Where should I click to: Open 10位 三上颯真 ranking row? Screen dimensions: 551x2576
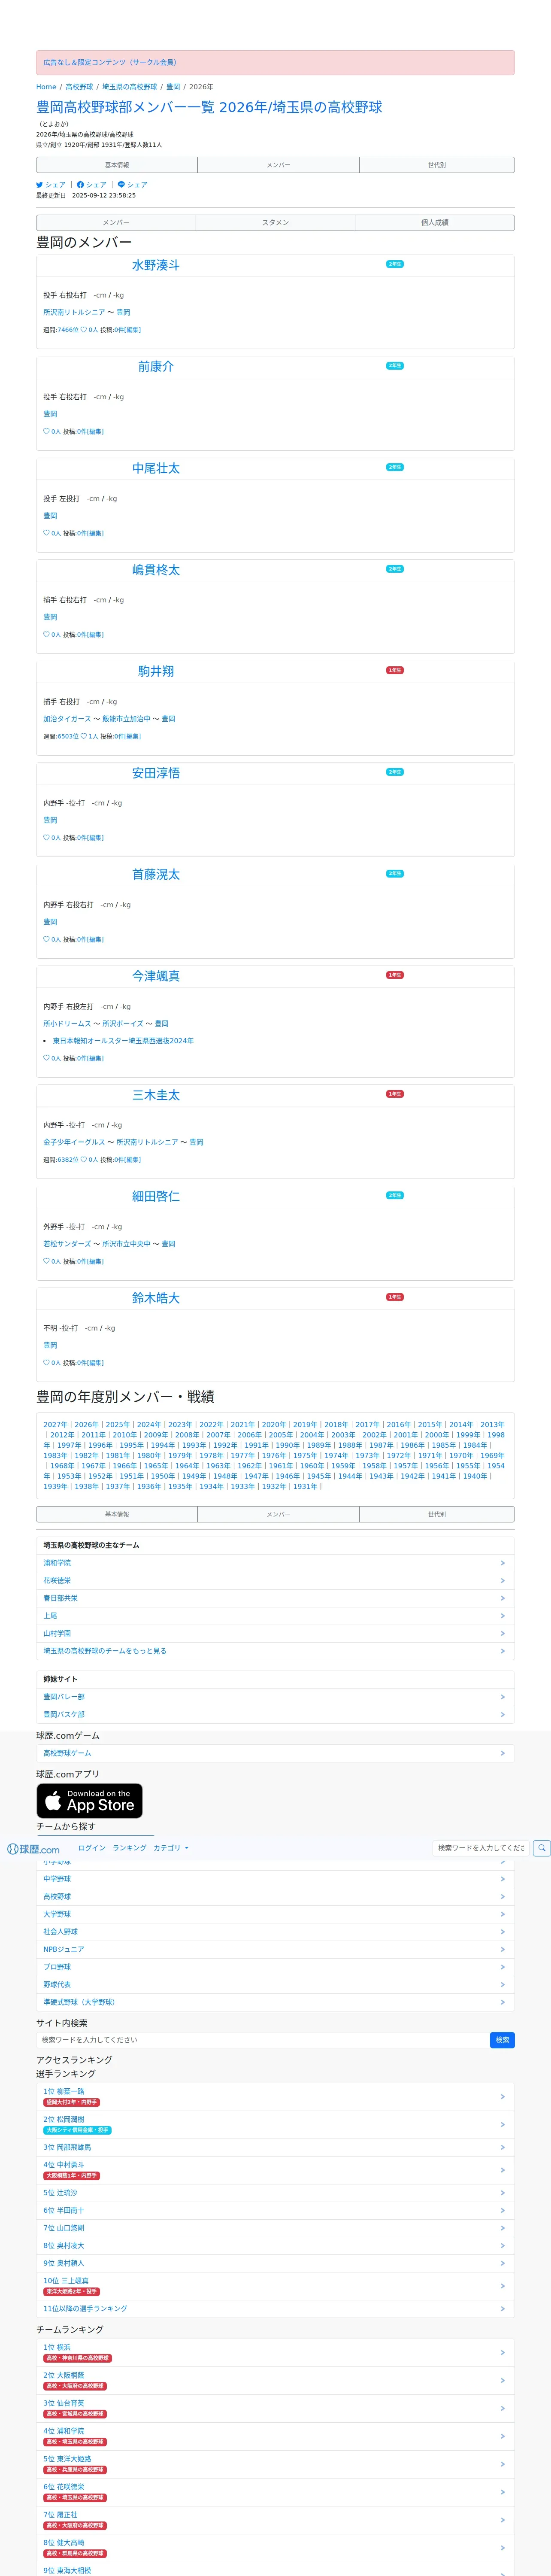coord(275,2286)
